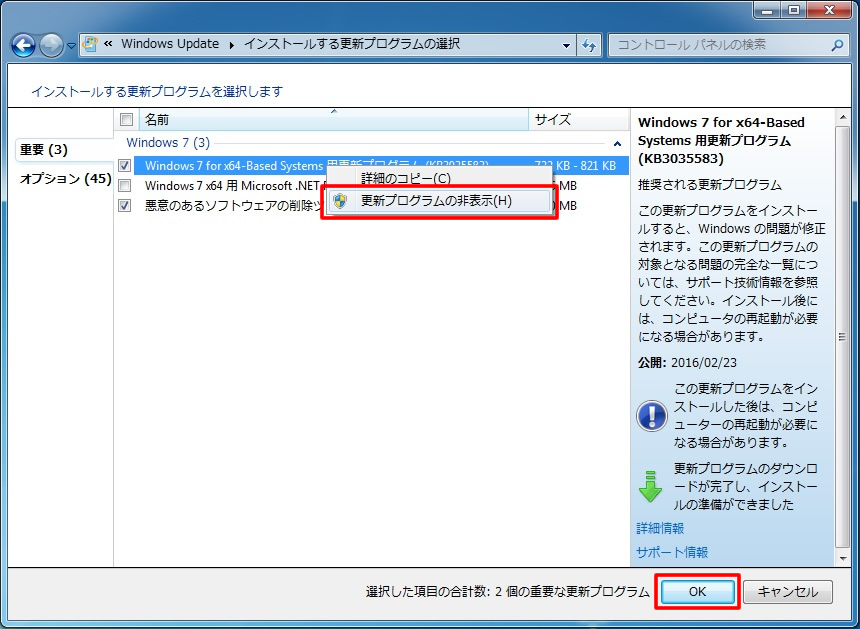Click the Windows 7 (3) group label
The image size is (860, 629).
coord(168,143)
